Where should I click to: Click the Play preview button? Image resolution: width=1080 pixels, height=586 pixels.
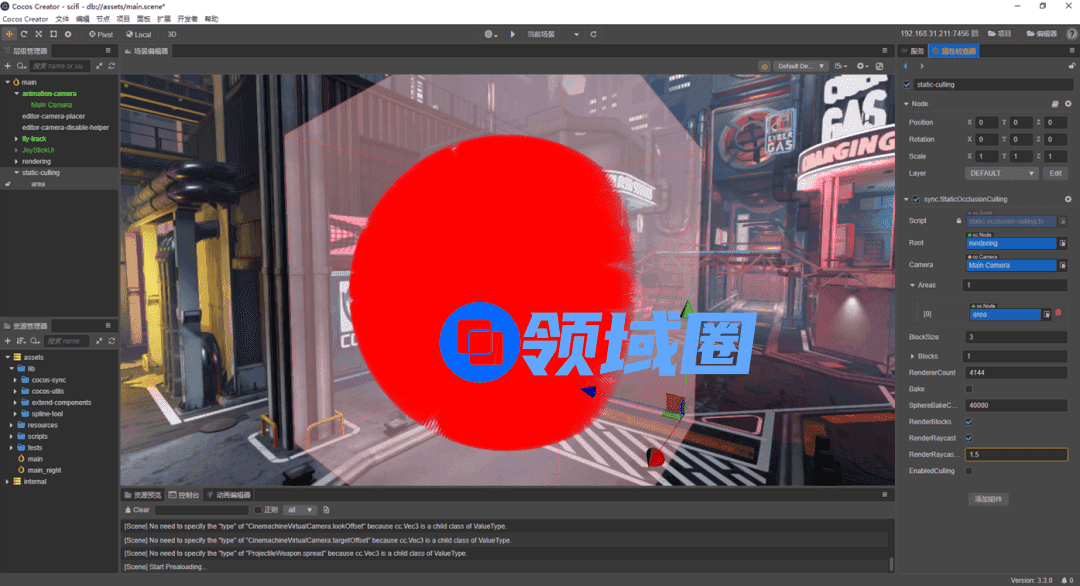513,34
